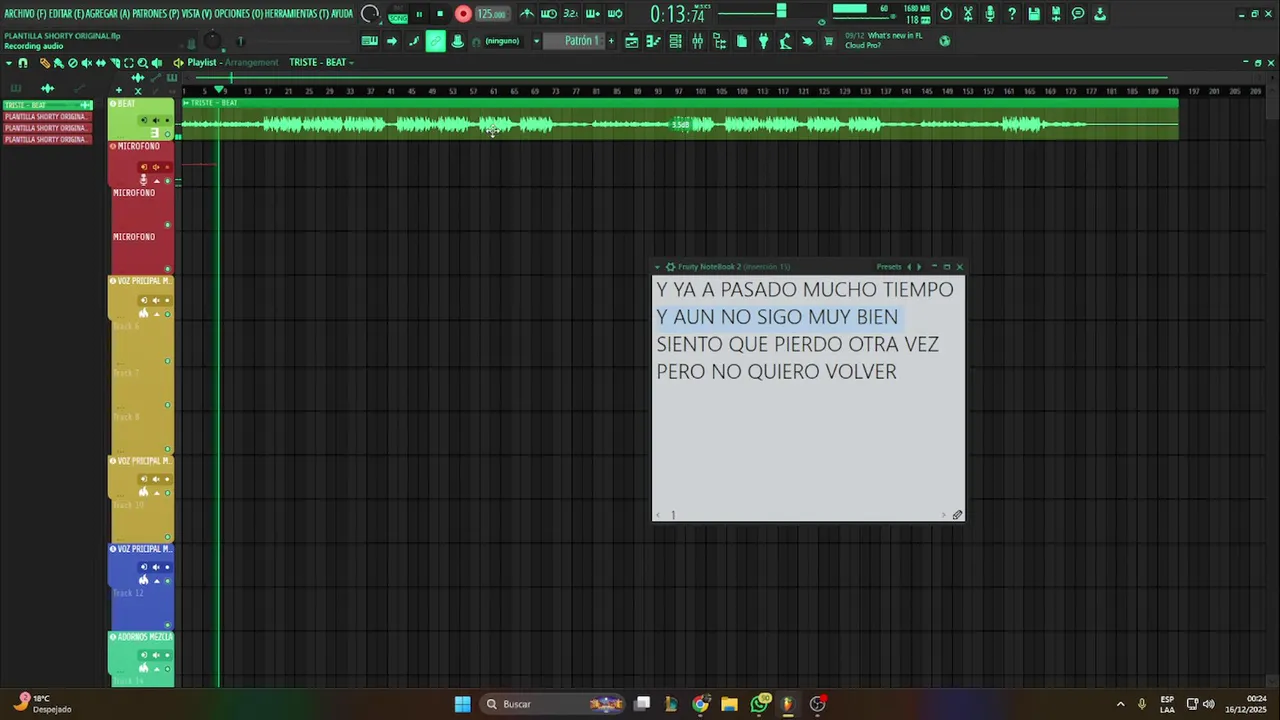Viewport: 1280px width, 720px height.
Task: Click the tempo field showing 125
Action: pos(492,14)
